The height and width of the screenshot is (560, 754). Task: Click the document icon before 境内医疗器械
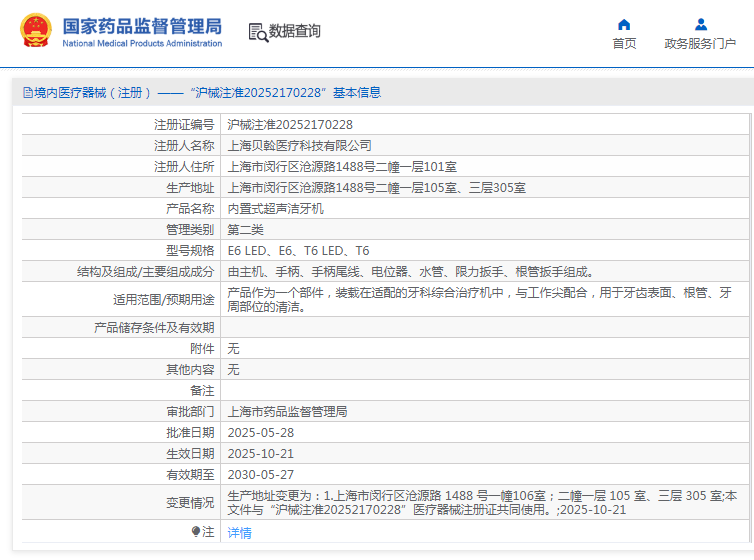[27, 93]
